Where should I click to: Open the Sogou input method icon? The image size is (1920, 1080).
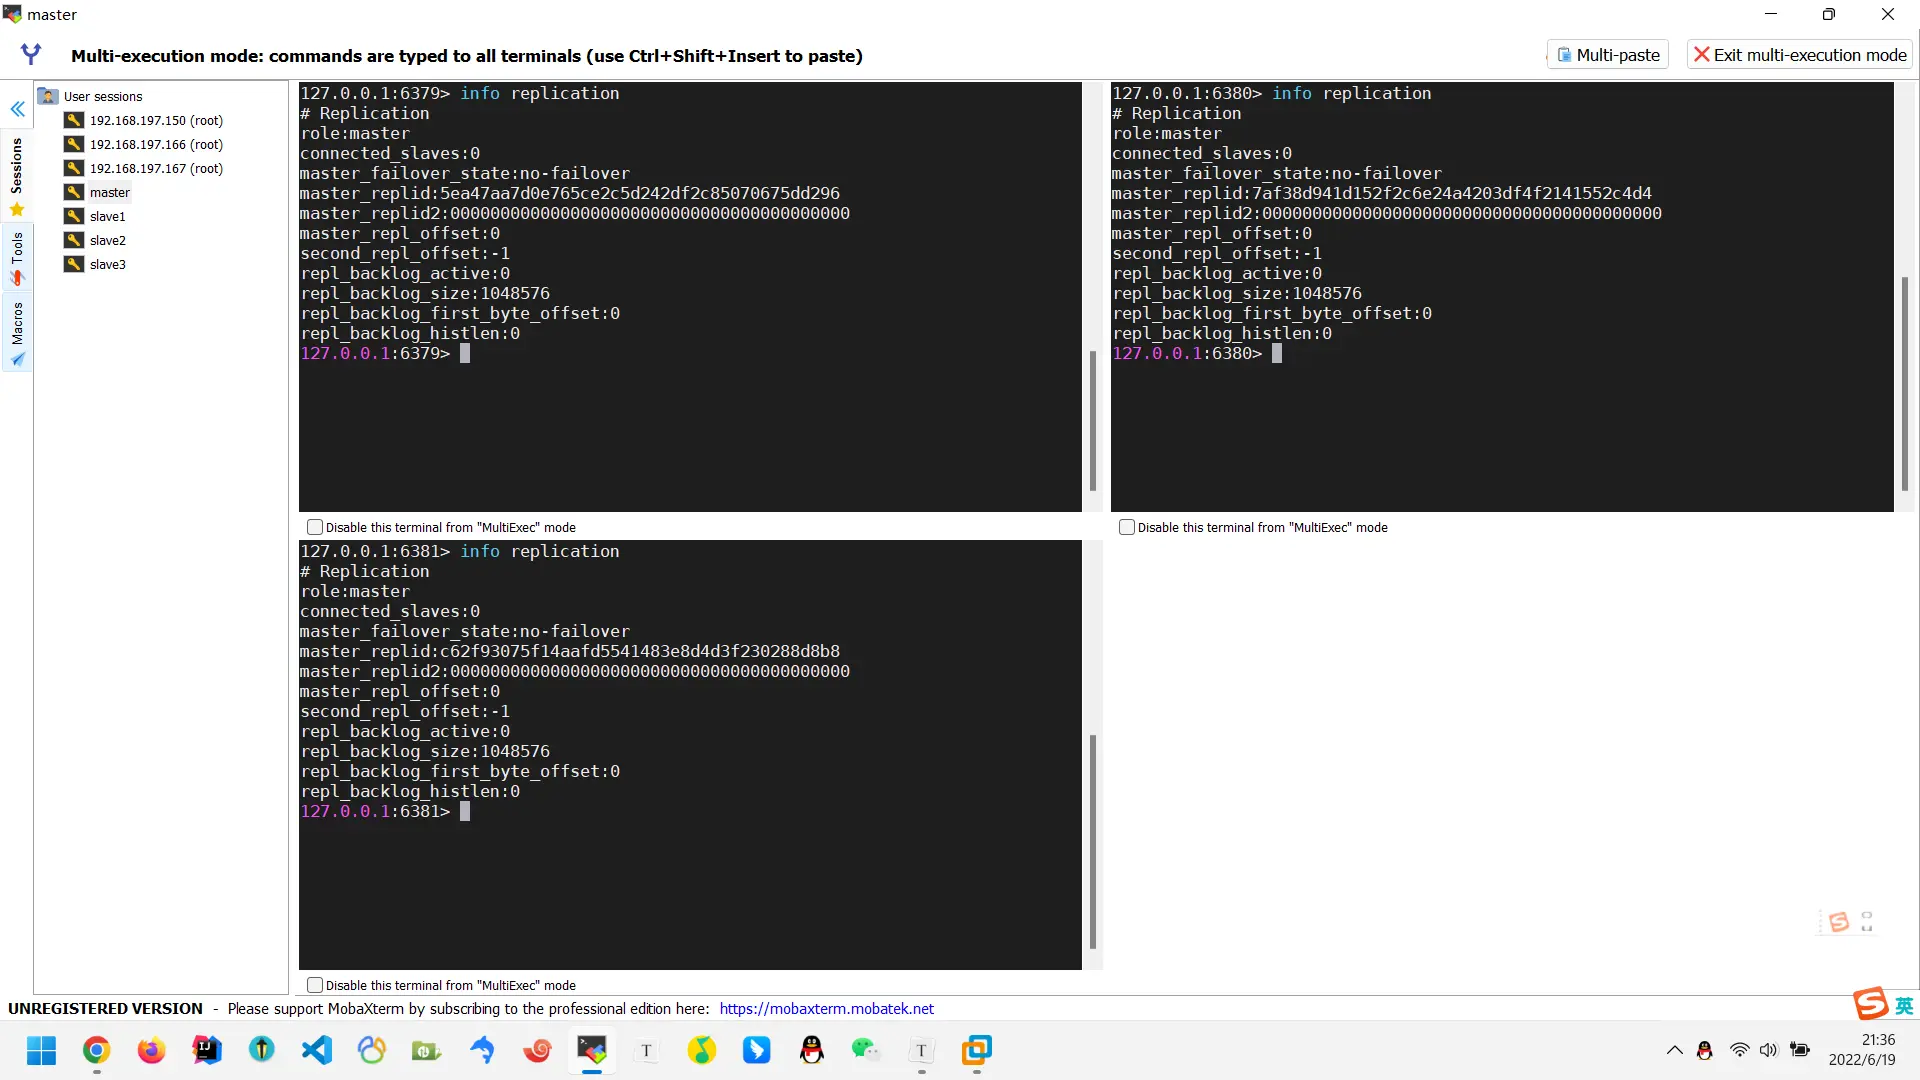coord(1870,1003)
